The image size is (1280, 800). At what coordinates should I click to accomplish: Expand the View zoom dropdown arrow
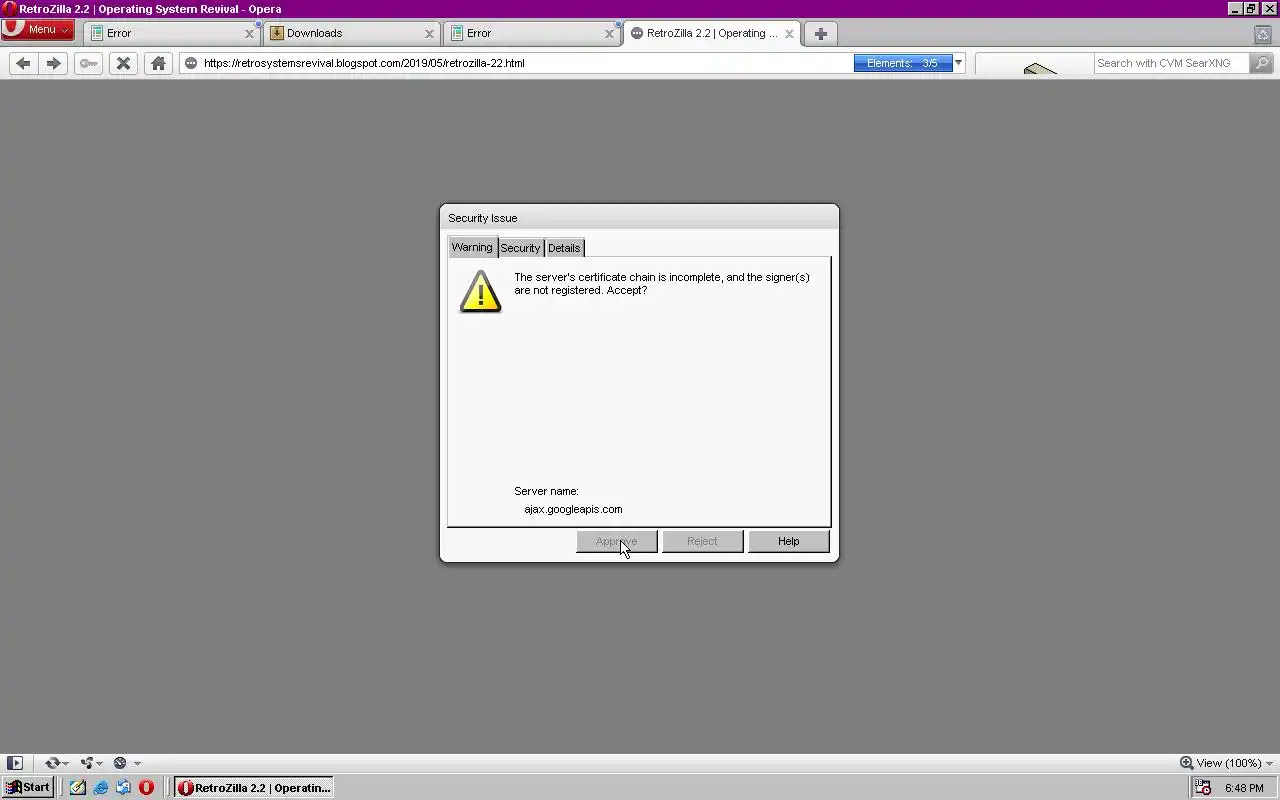[x=1270, y=763]
